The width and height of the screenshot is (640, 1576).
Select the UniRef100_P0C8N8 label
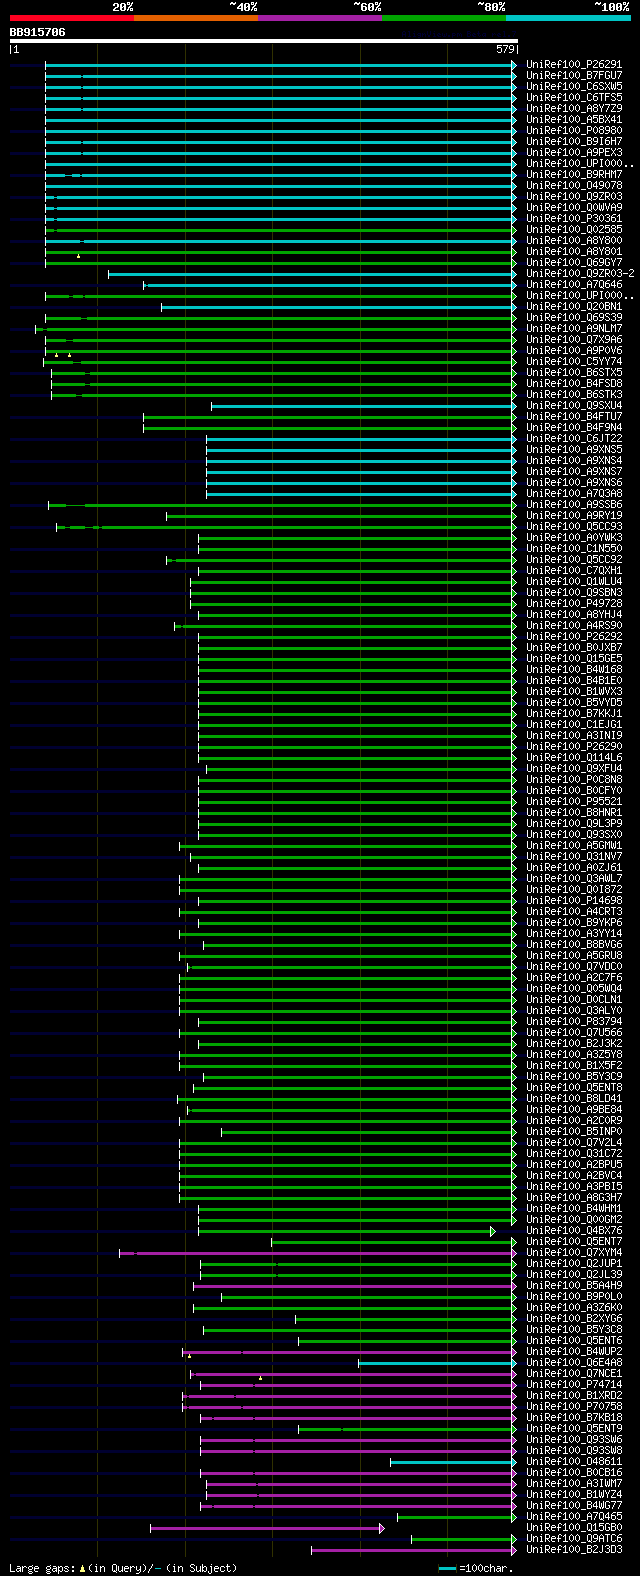[x=574, y=779]
